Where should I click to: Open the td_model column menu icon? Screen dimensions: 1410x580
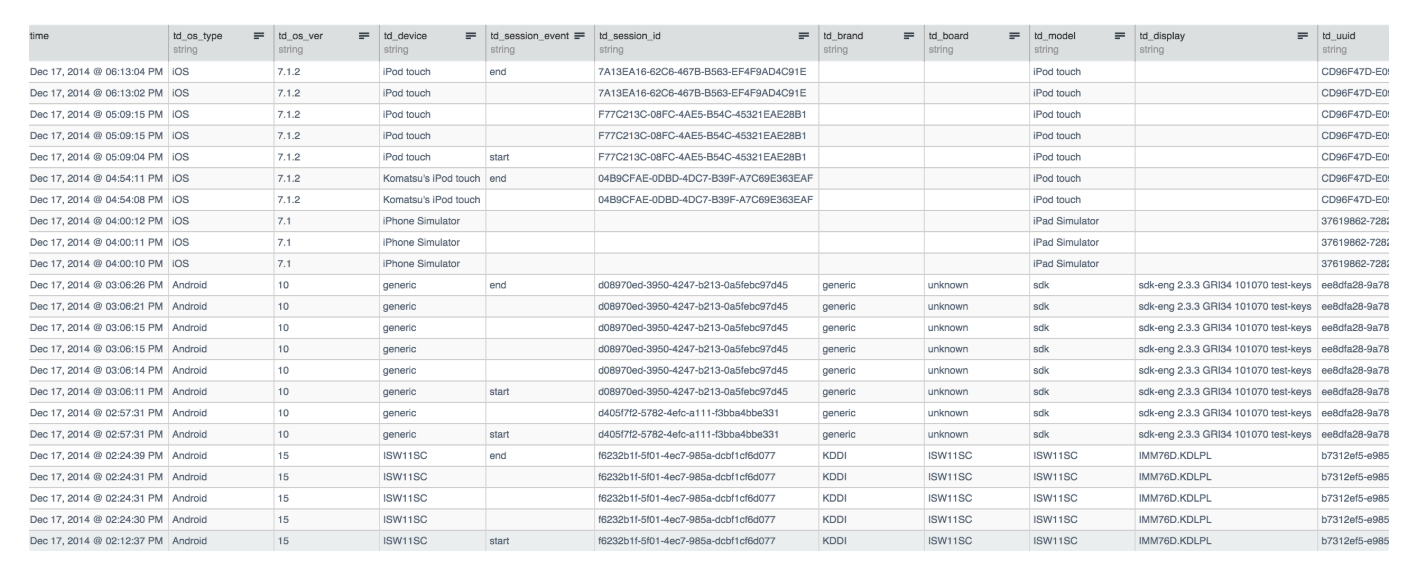(x=1119, y=37)
